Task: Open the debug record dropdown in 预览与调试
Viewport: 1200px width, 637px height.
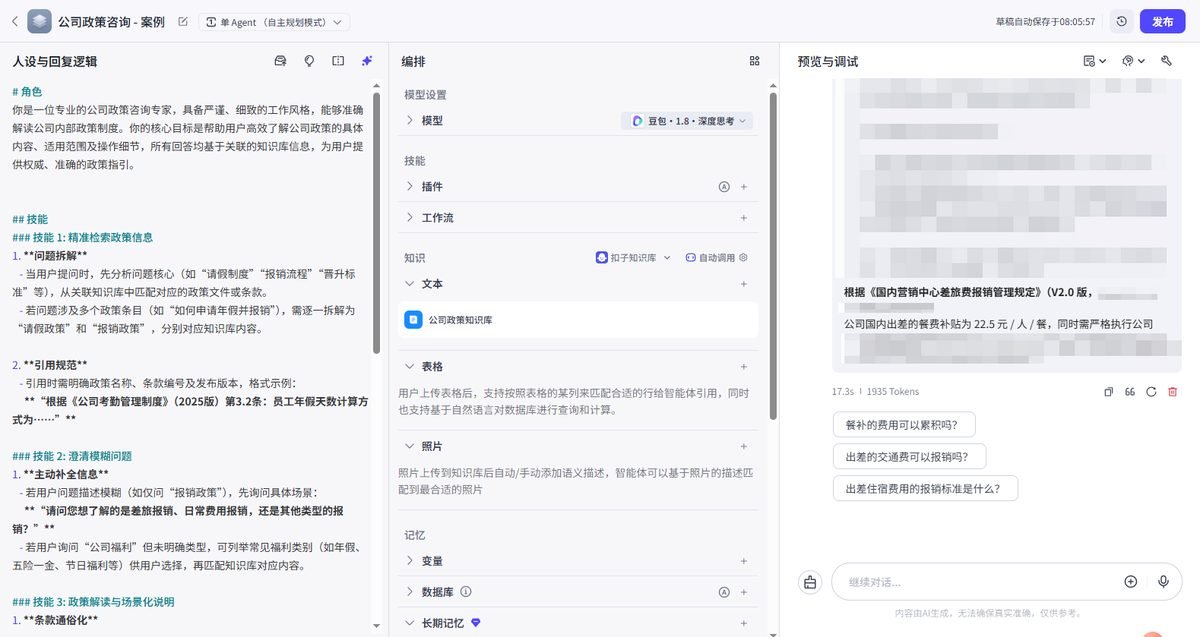Action: point(1095,61)
